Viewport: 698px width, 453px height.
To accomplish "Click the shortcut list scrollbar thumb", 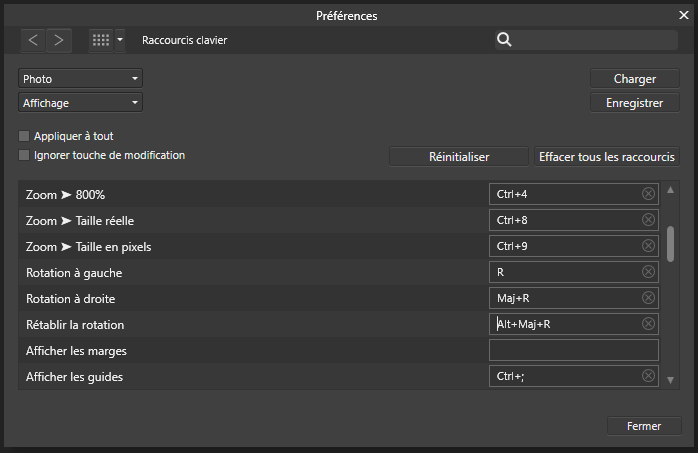I will (x=670, y=244).
